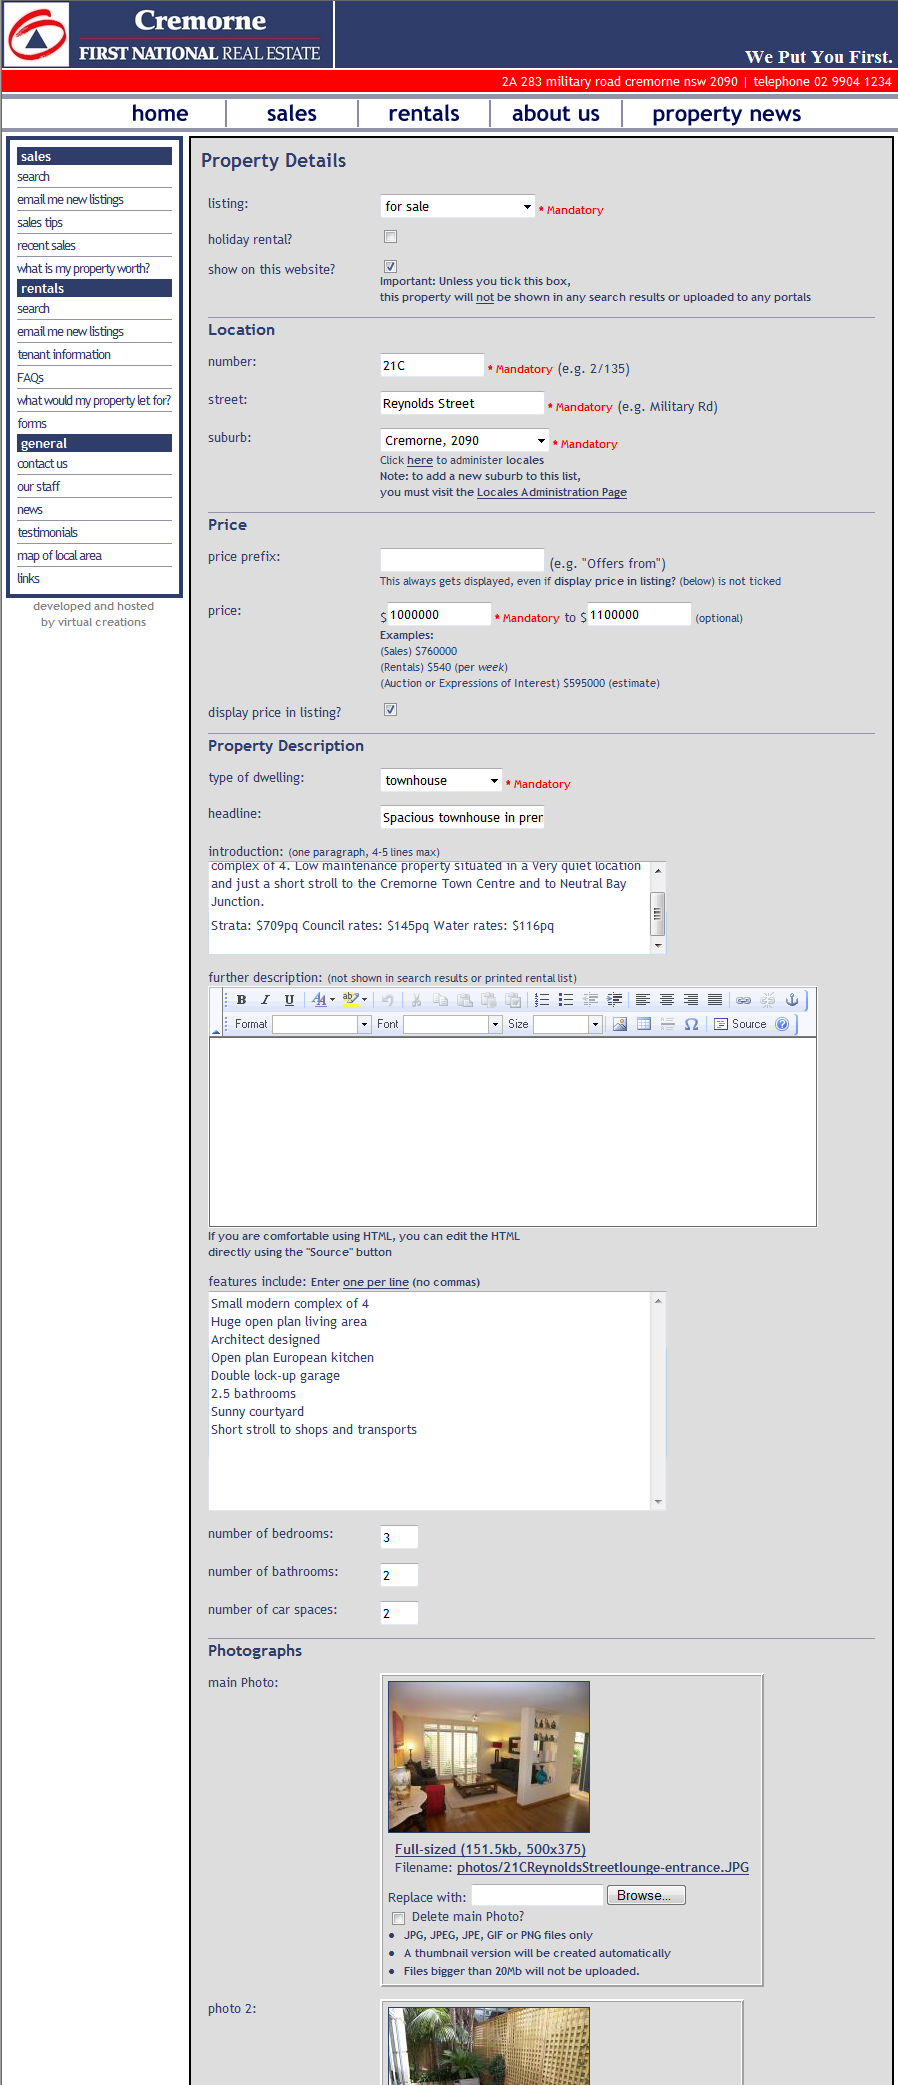Screen dimensions: 898x2085
Task: Open recent sales in the sidebar
Action: coord(46,246)
